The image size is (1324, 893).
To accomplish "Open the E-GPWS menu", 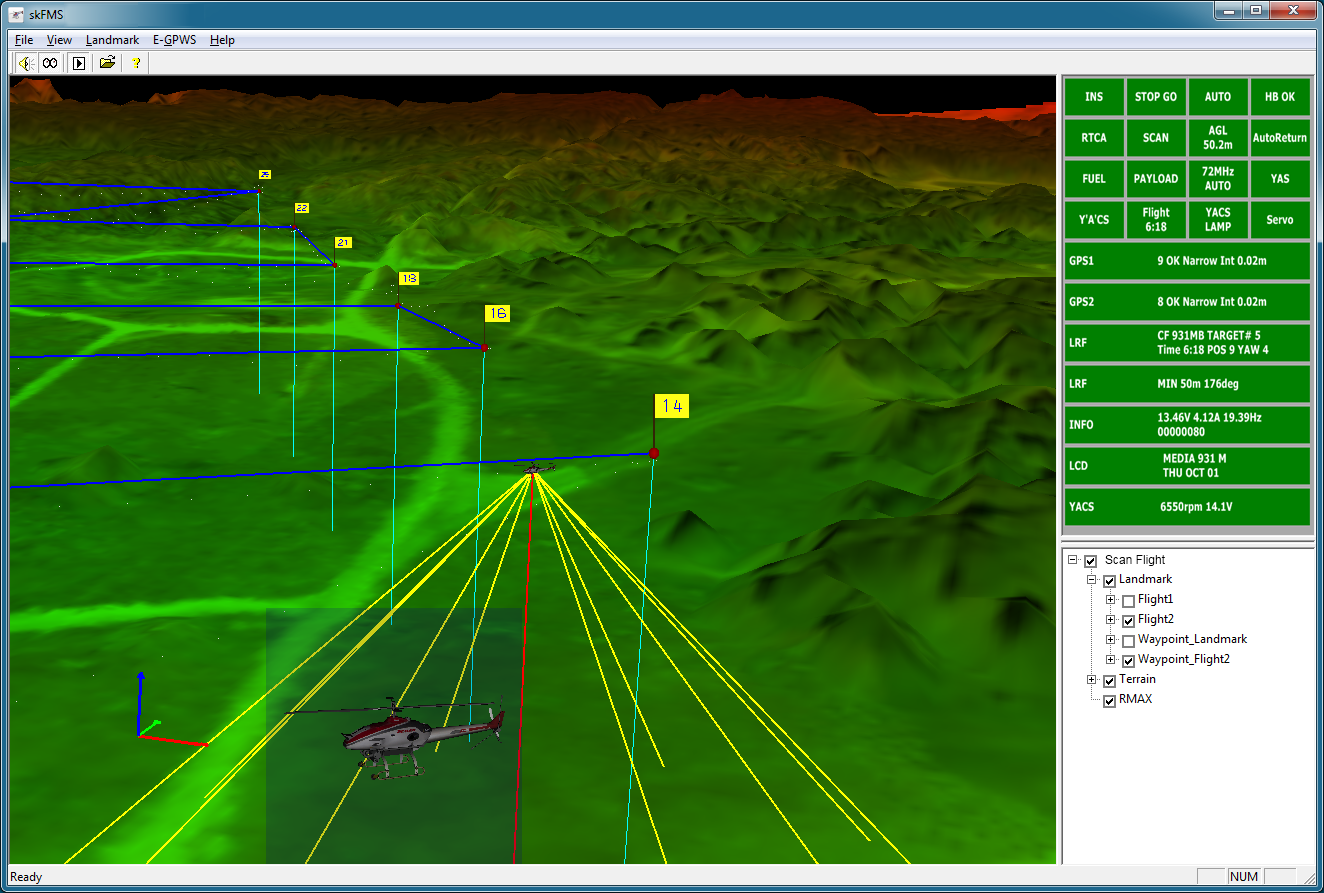I will pyautogui.click(x=174, y=40).
